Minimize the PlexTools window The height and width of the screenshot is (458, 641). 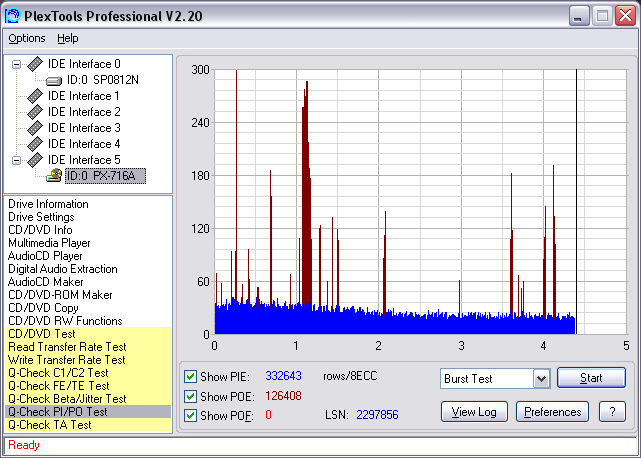(579, 16)
